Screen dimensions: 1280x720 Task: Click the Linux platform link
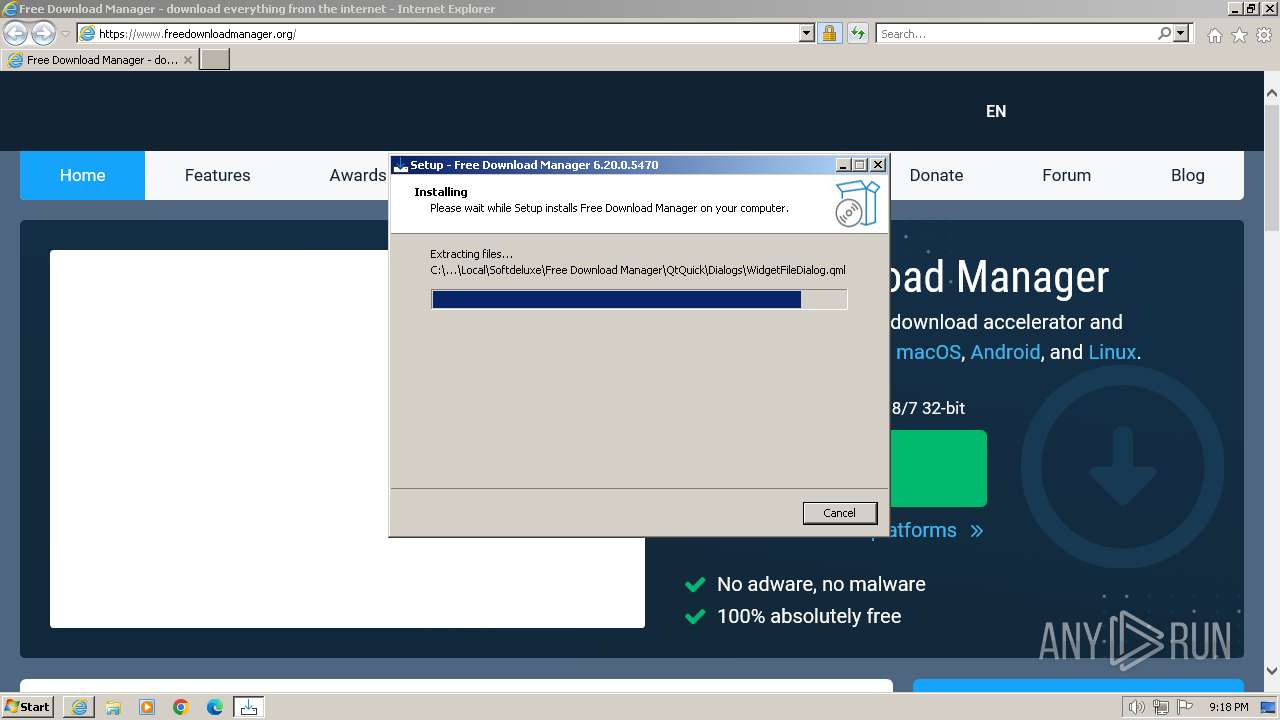click(x=1112, y=352)
